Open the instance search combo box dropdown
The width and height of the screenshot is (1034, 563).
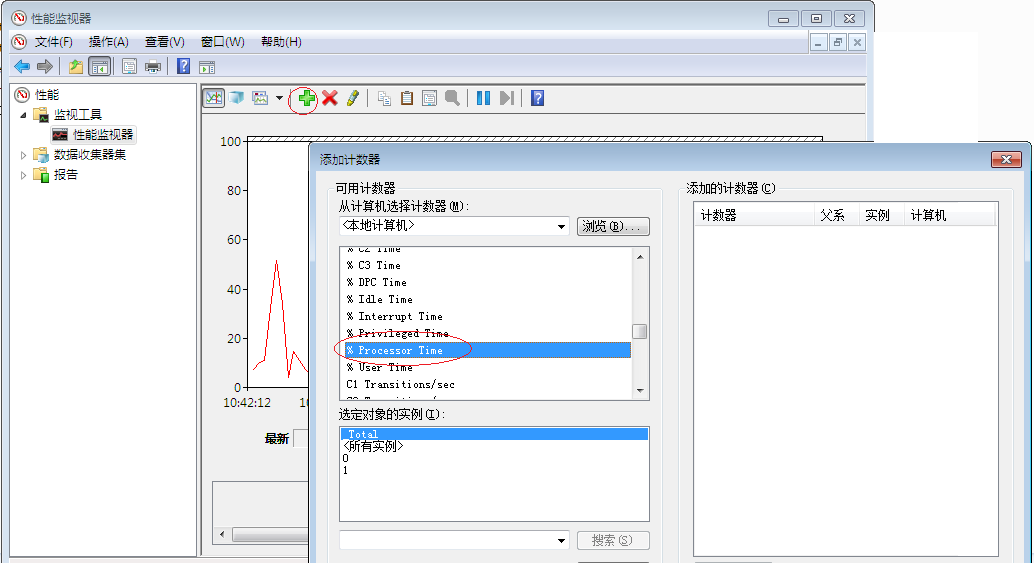click(561, 541)
